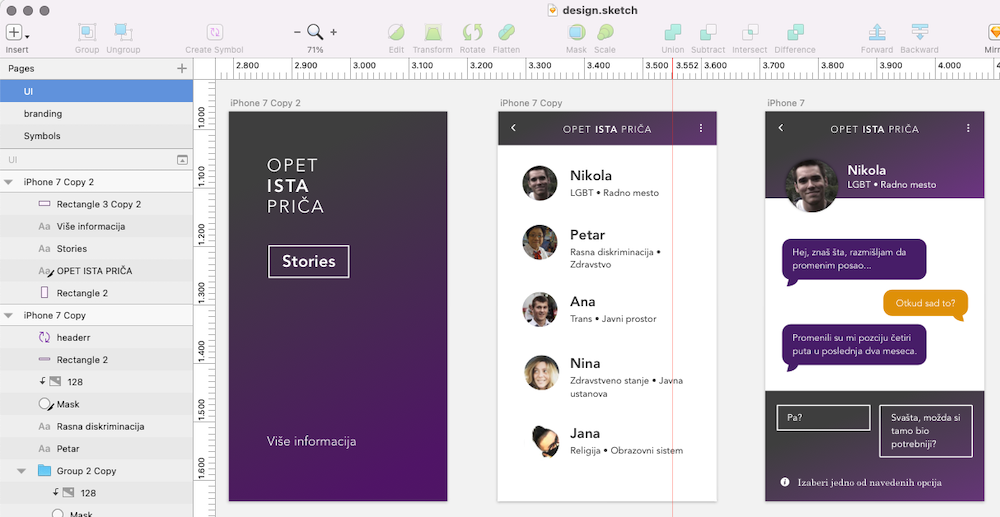Collapse the pages list toggle icon

182,159
